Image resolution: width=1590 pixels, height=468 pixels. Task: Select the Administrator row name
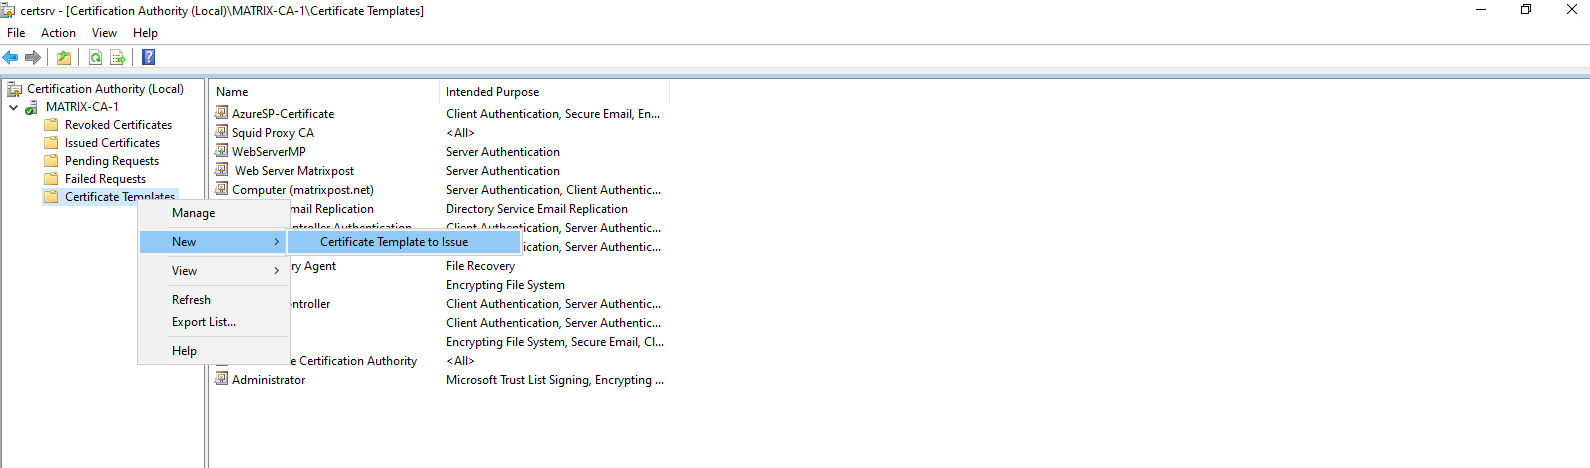tap(268, 380)
